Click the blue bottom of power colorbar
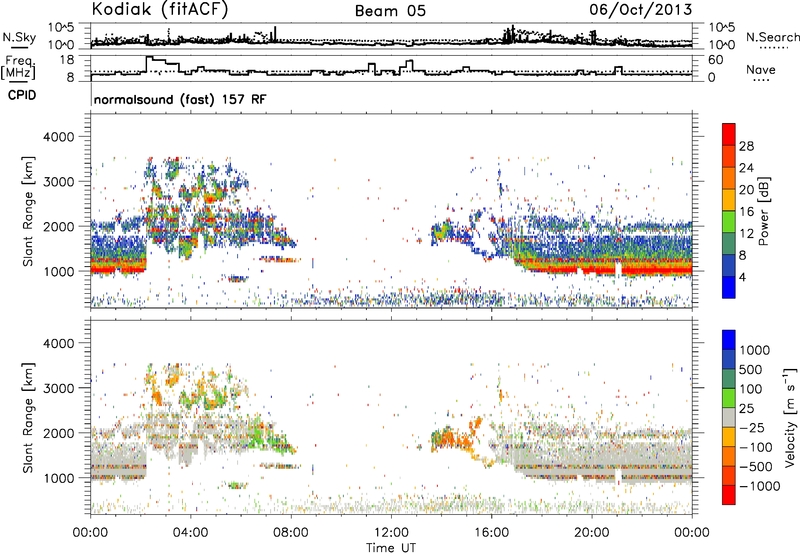Viewport: 800px width, 554px height. click(729, 287)
